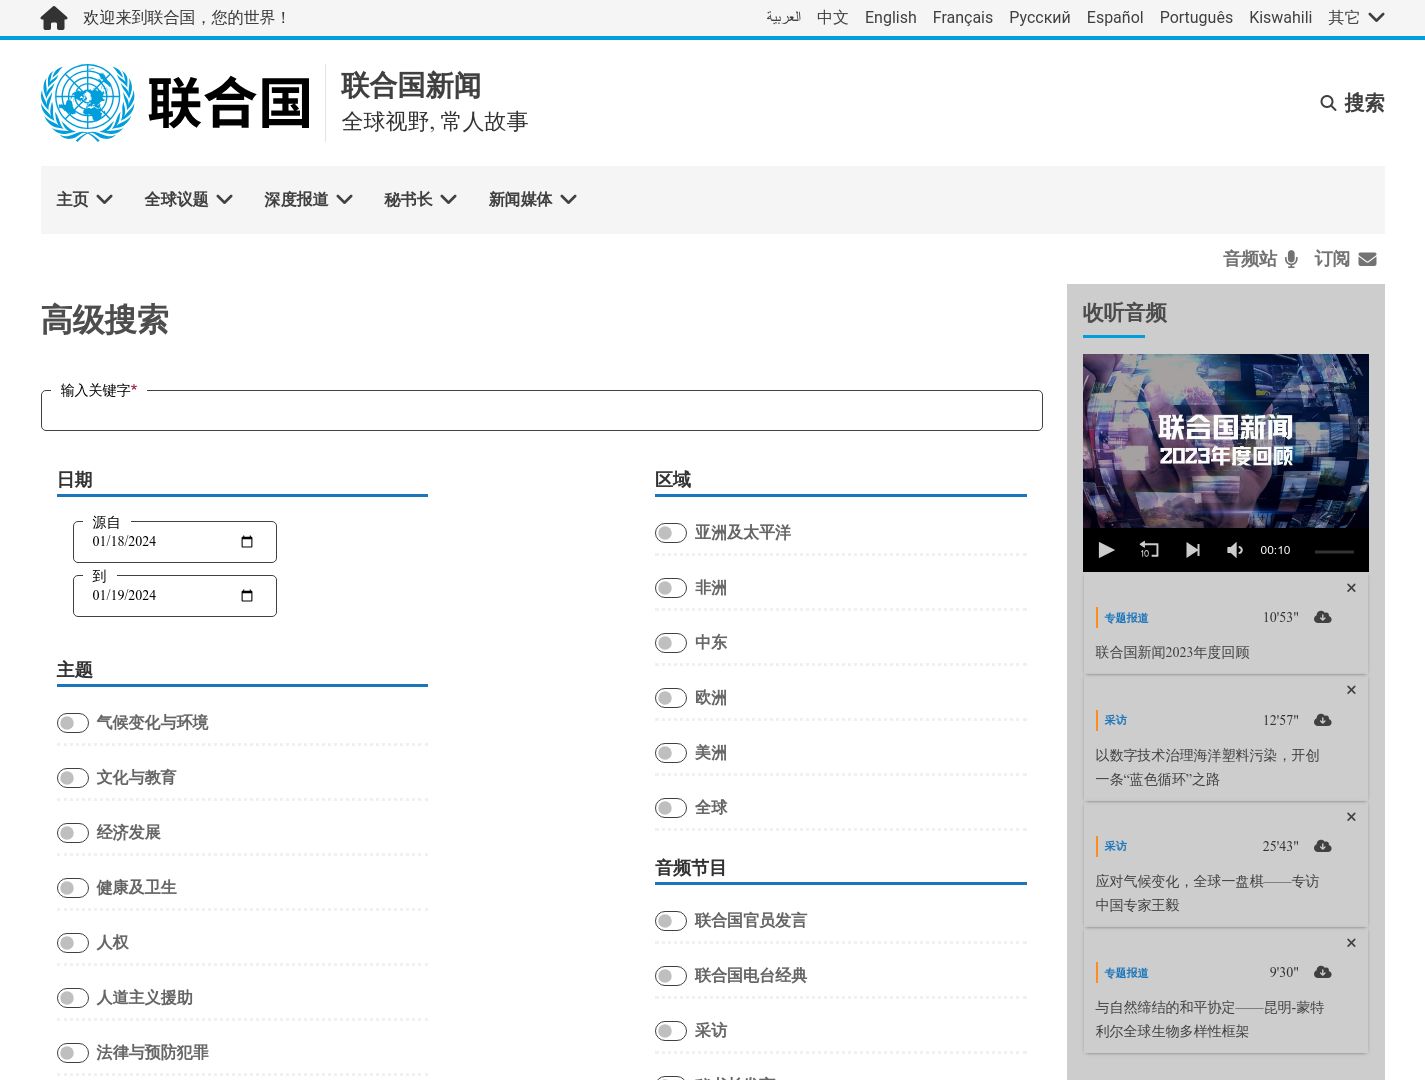Screen dimensions: 1425x1080
Task: Toggle 文化与教育 topic filter
Action: pos(73,778)
